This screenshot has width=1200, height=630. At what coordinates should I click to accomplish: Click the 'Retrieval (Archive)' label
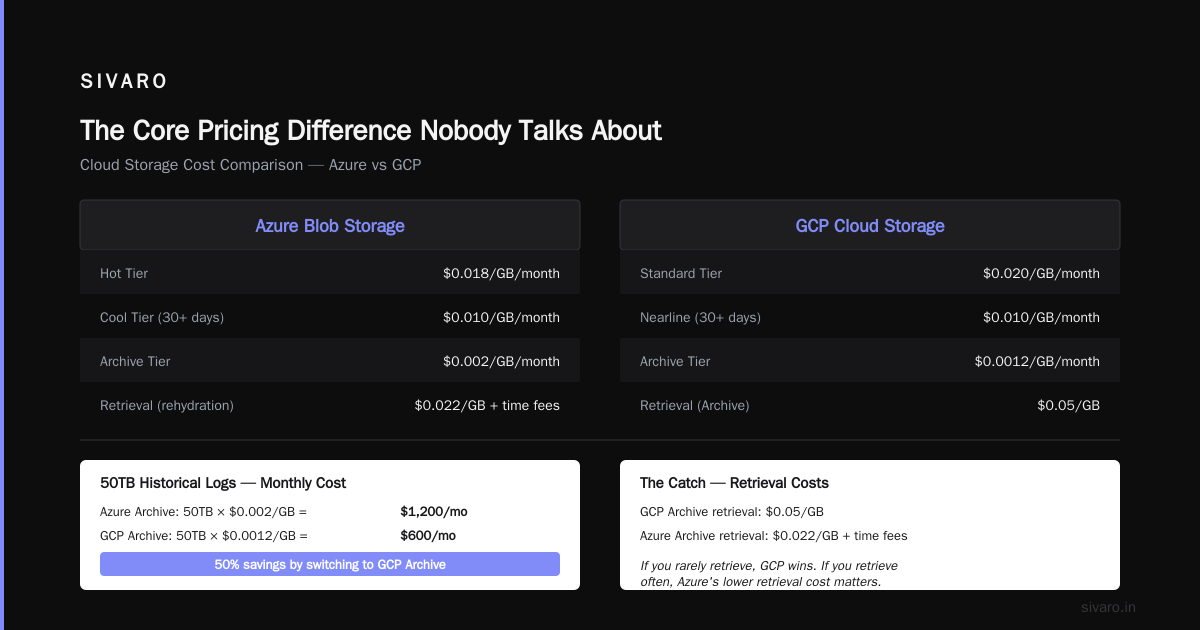coord(694,405)
